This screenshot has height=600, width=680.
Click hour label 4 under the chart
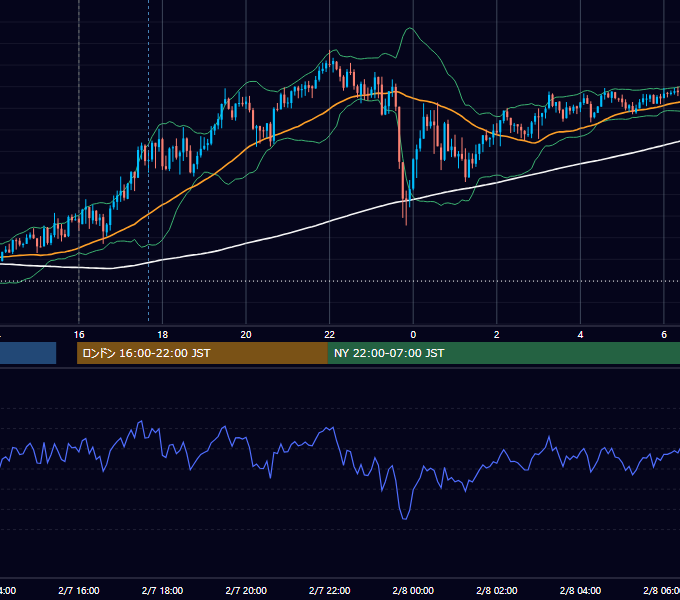click(x=580, y=335)
